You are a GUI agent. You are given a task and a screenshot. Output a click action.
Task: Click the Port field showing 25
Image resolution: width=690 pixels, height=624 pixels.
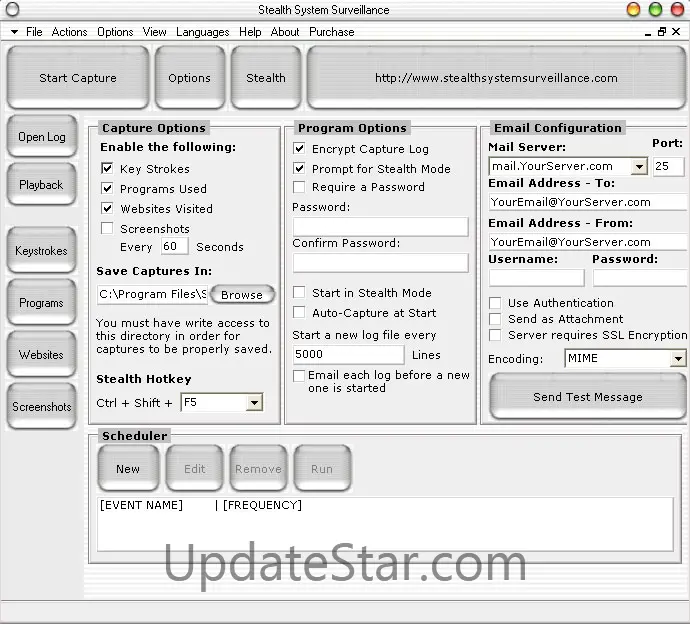point(668,166)
